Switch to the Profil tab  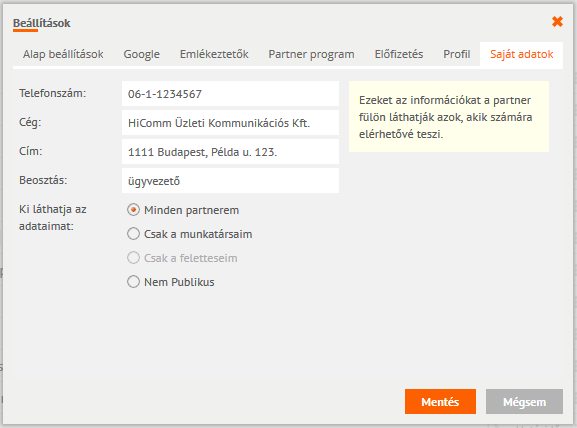click(456, 54)
